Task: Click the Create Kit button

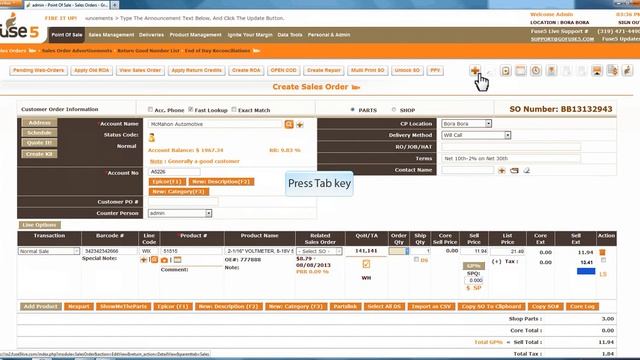Action: click(39, 154)
